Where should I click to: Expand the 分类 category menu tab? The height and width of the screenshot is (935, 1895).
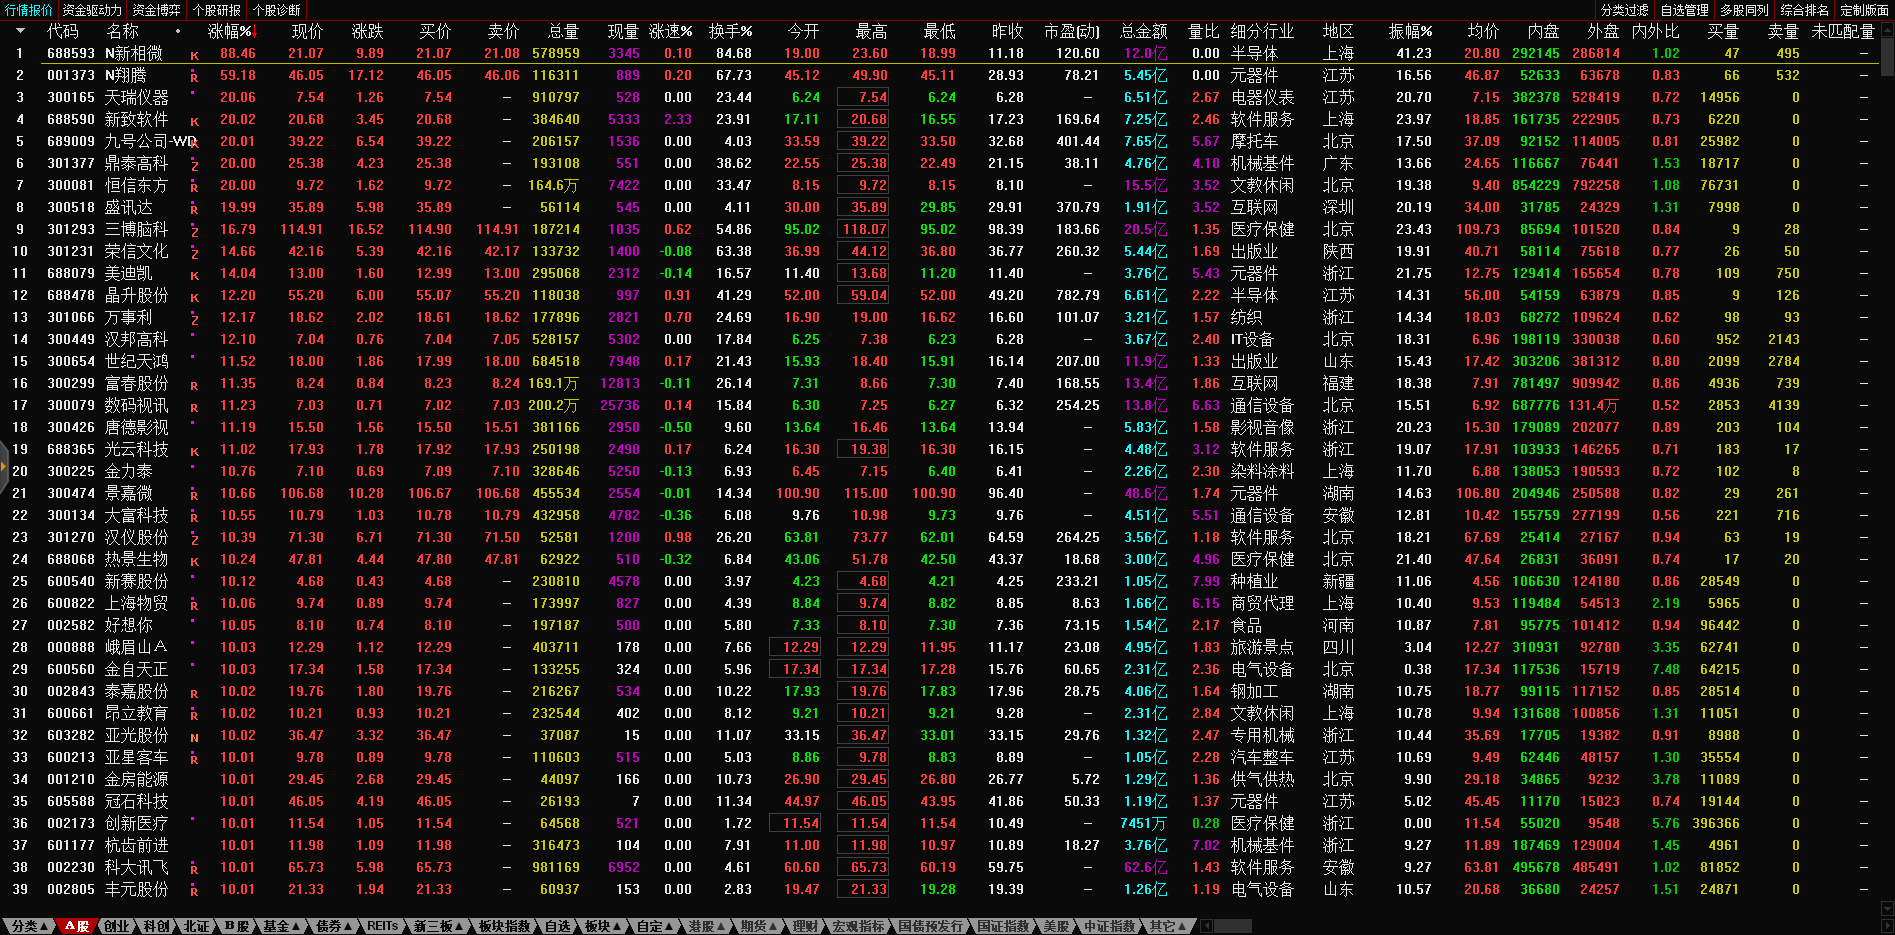click(29, 926)
